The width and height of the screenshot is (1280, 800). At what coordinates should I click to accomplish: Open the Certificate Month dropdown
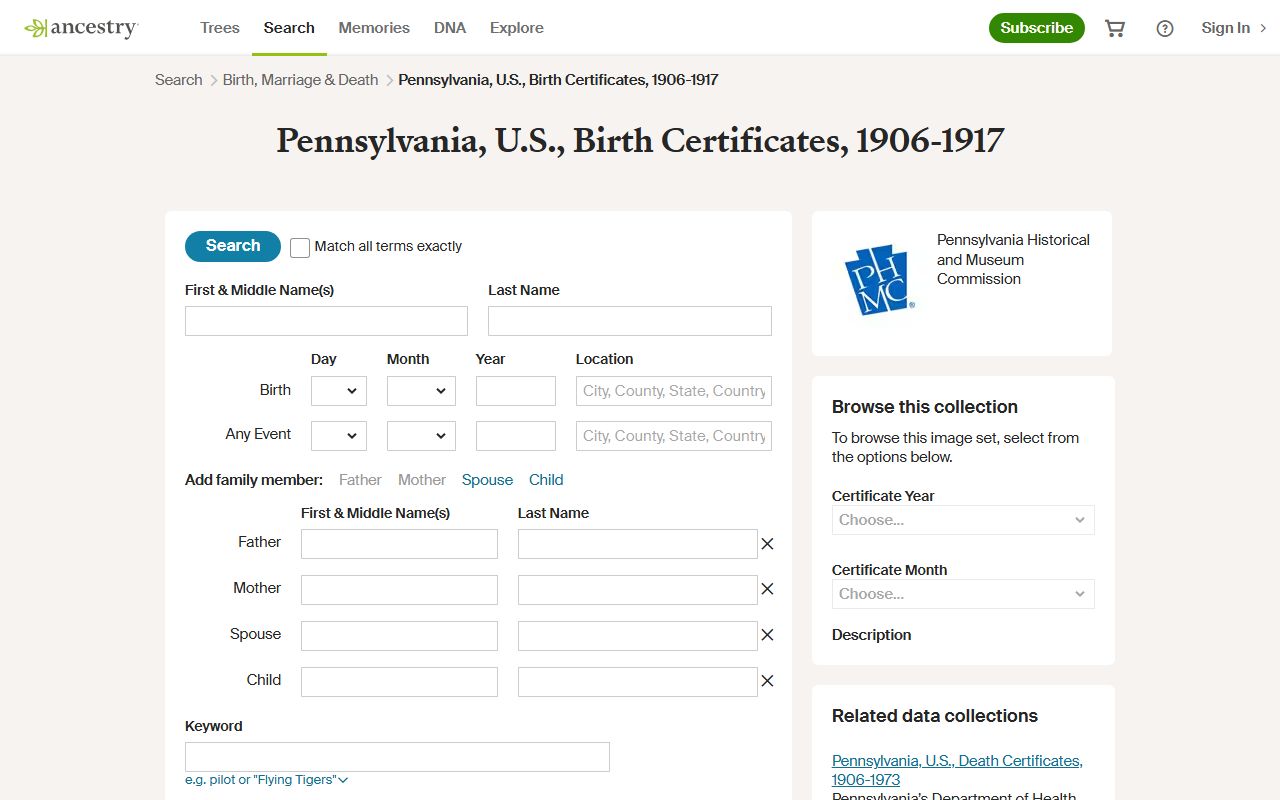point(963,594)
